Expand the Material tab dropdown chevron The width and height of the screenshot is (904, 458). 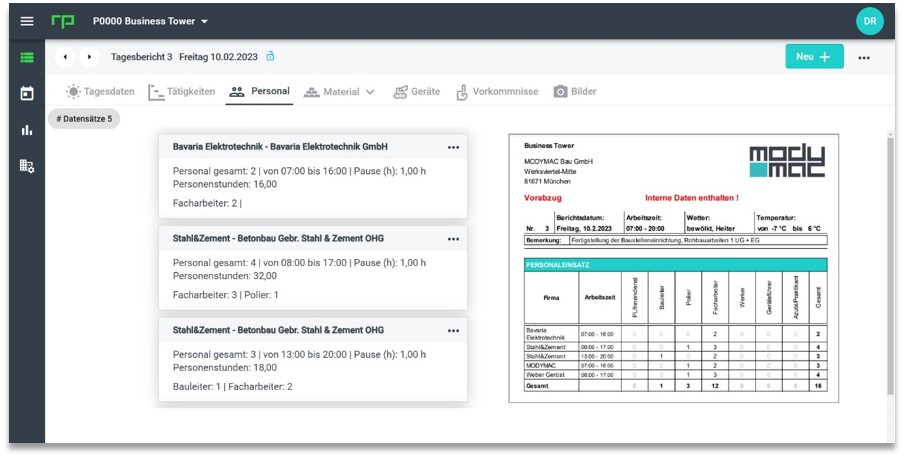point(370,92)
